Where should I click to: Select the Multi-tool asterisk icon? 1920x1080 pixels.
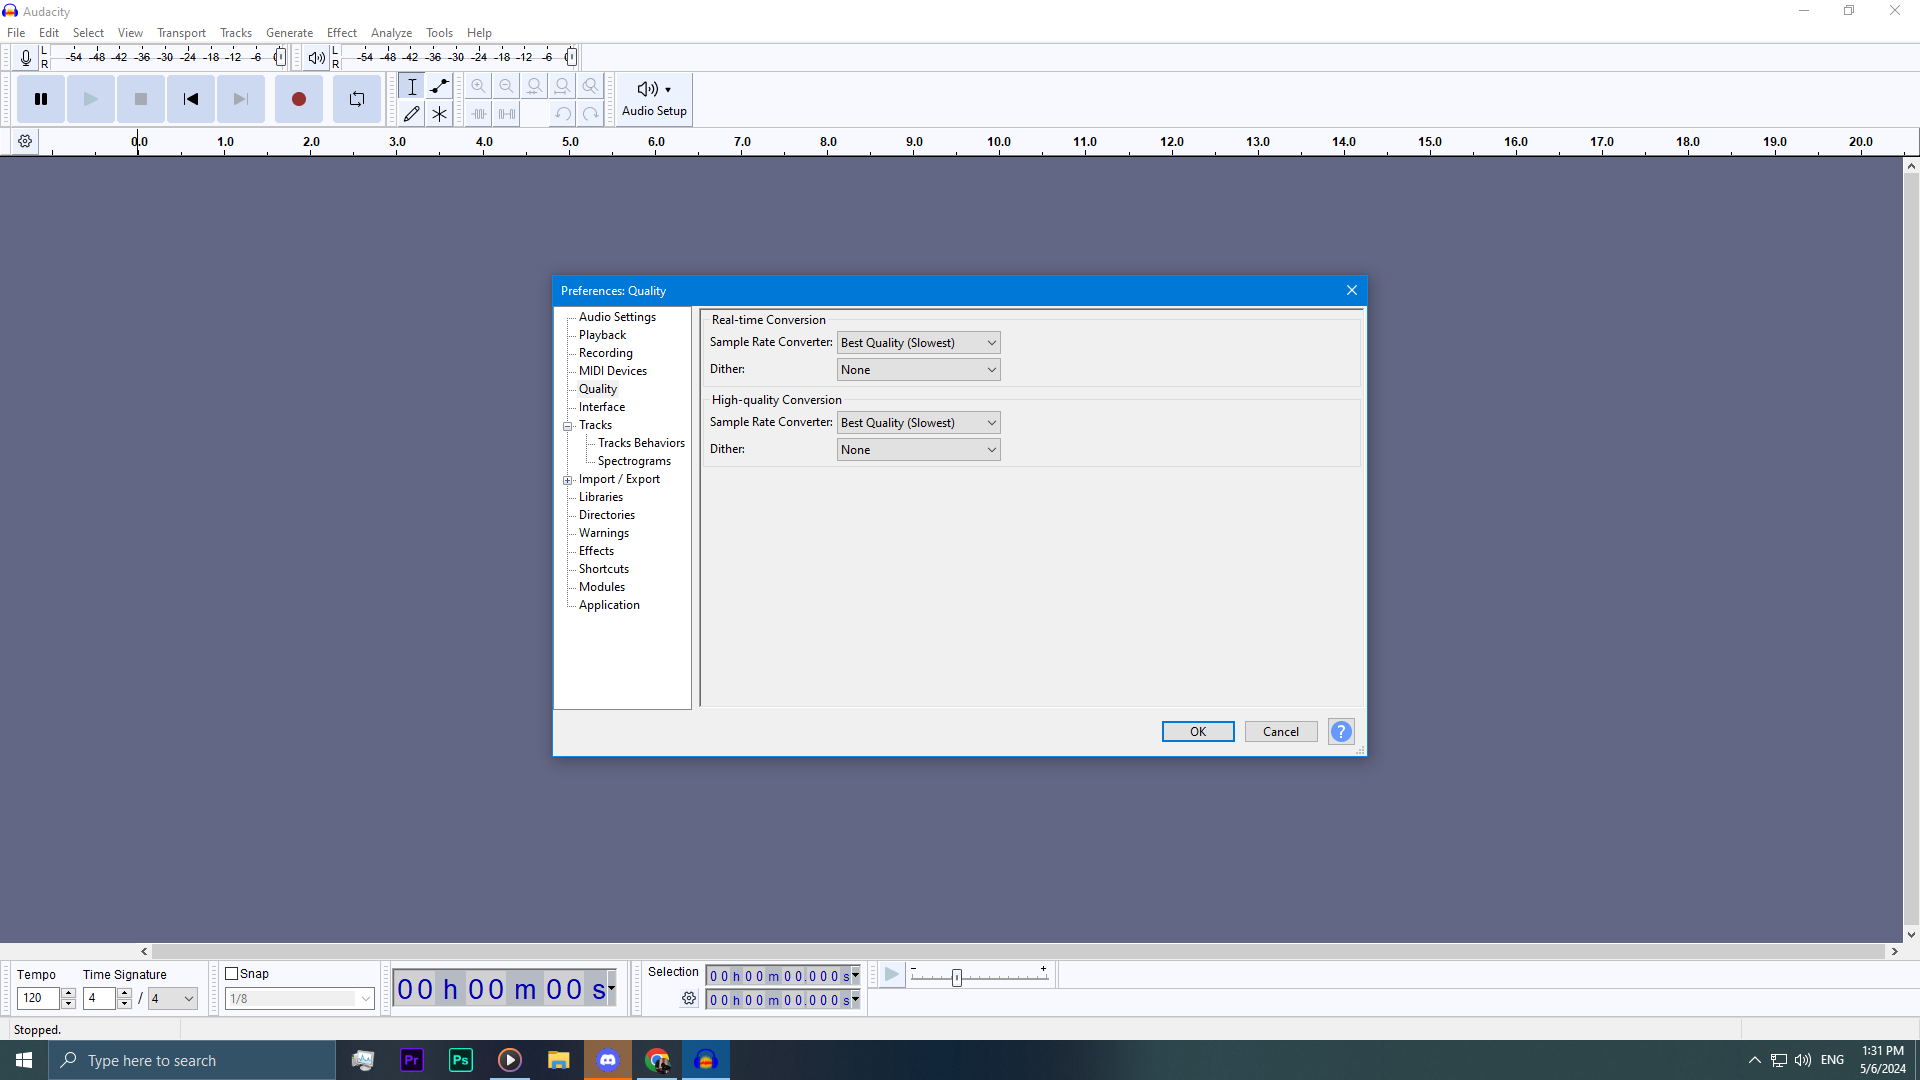[439, 114]
